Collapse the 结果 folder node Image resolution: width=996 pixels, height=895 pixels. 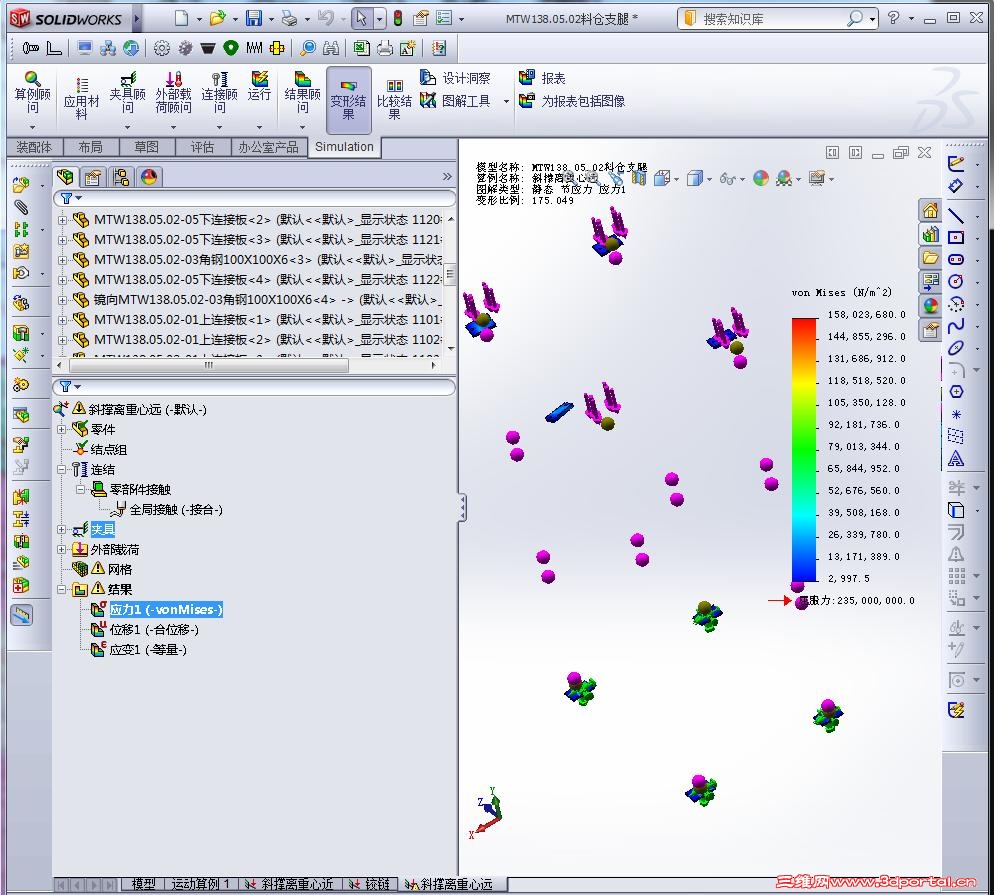[62, 589]
